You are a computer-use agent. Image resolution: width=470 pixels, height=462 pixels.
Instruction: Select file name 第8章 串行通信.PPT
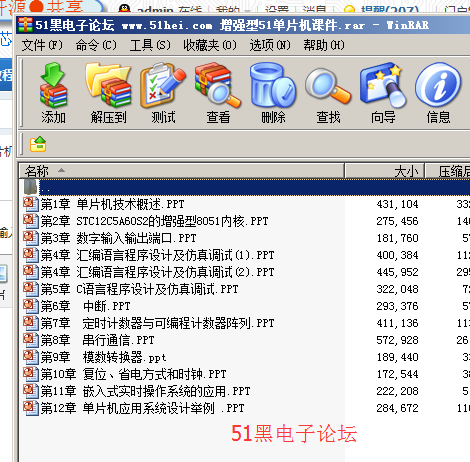[x=97, y=340]
